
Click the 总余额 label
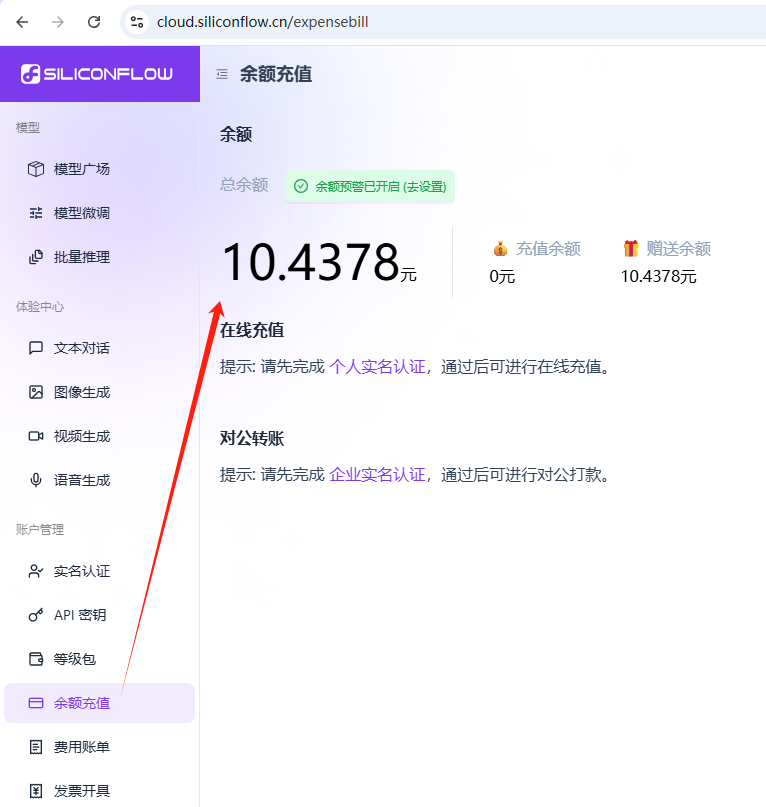pyautogui.click(x=244, y=184)
